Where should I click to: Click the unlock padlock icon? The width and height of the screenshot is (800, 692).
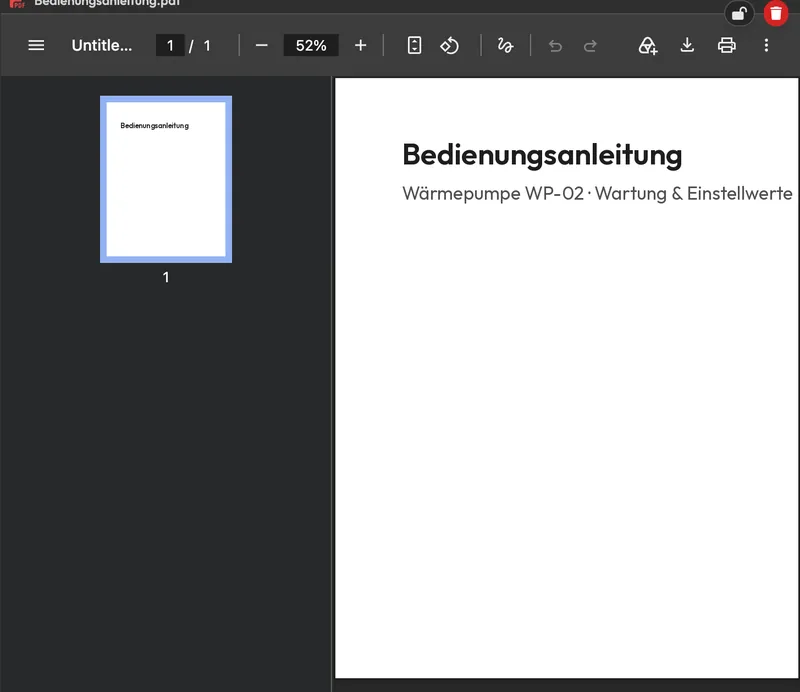(x=739, y=14)
